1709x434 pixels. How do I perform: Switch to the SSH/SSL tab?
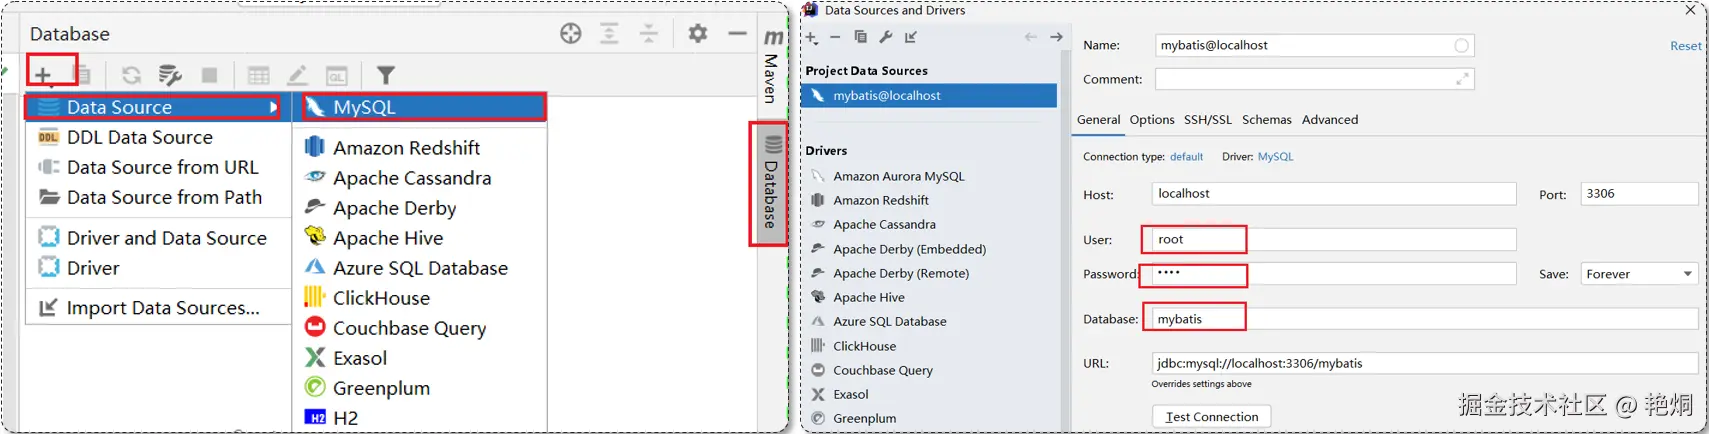click(1208, 120)
